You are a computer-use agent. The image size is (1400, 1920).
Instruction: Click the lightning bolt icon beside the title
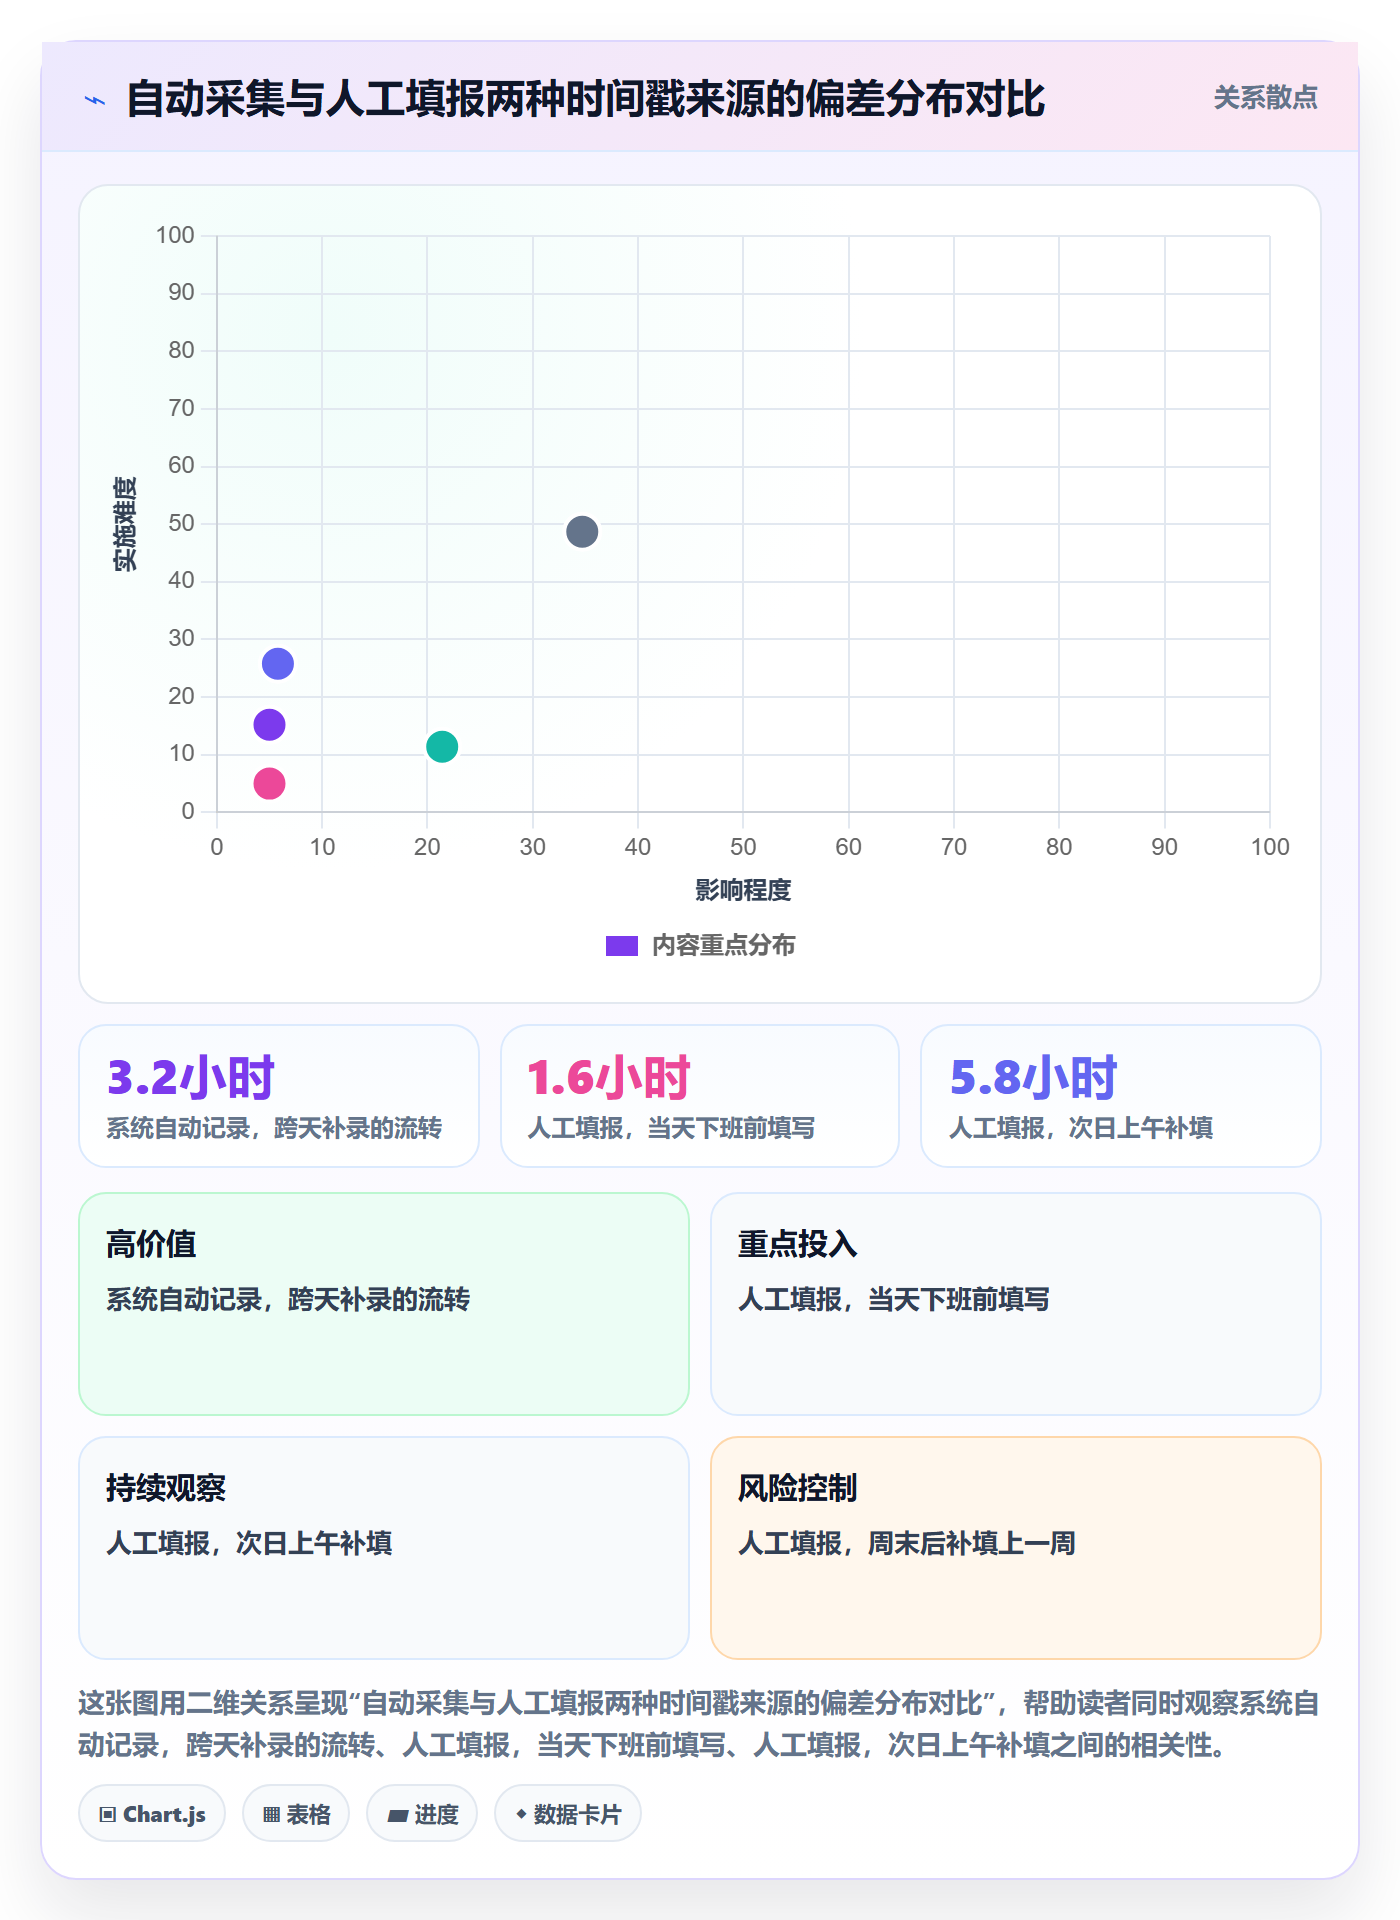point(95,100)
